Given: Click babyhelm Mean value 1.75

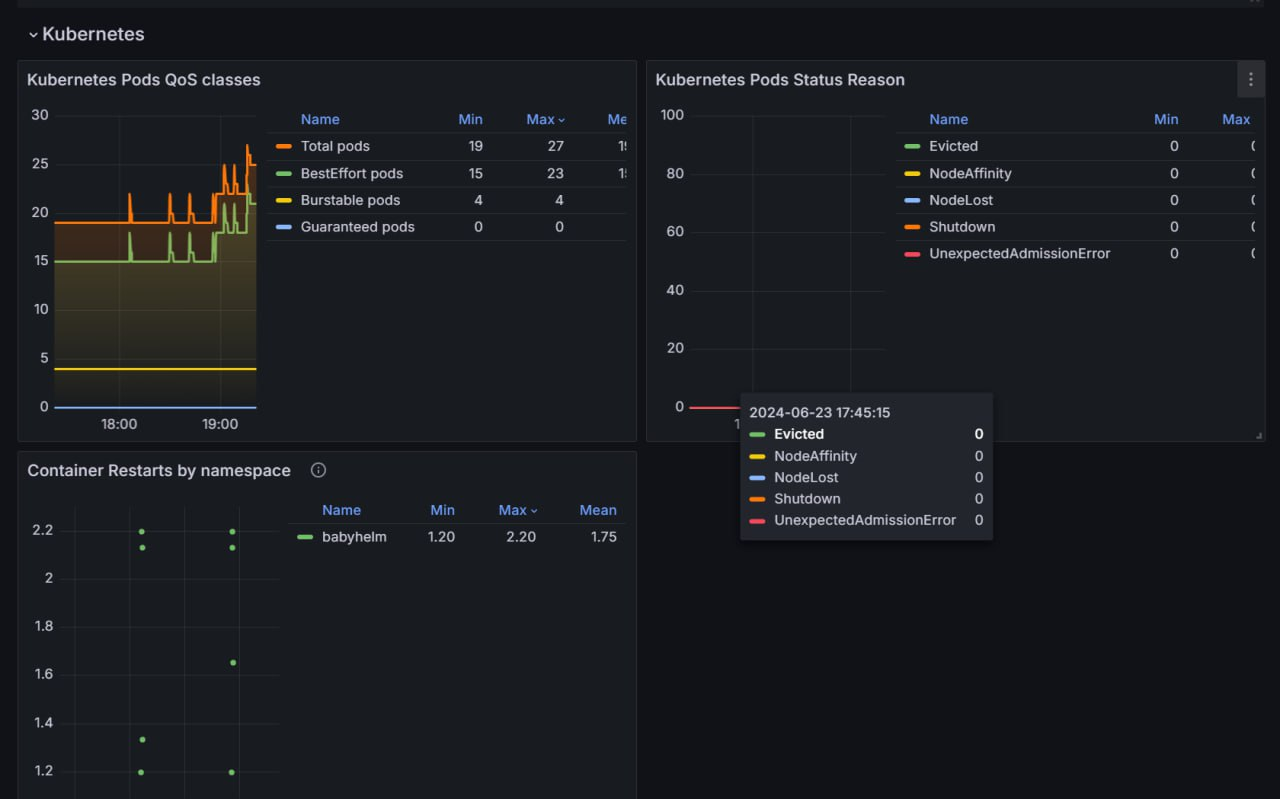Looking at the screenshot, I should point(603,537).
